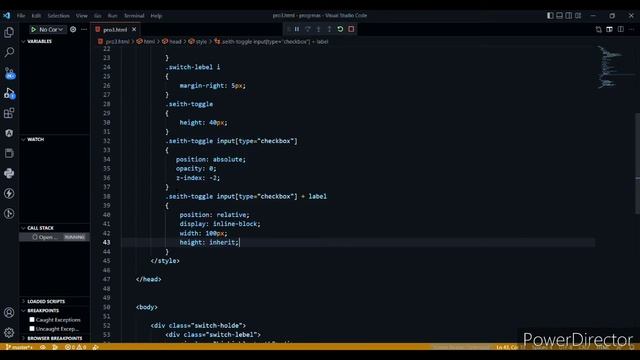Select the pro3.html editor tab
This screenshot has height=360, width=640.
point(115,29)
